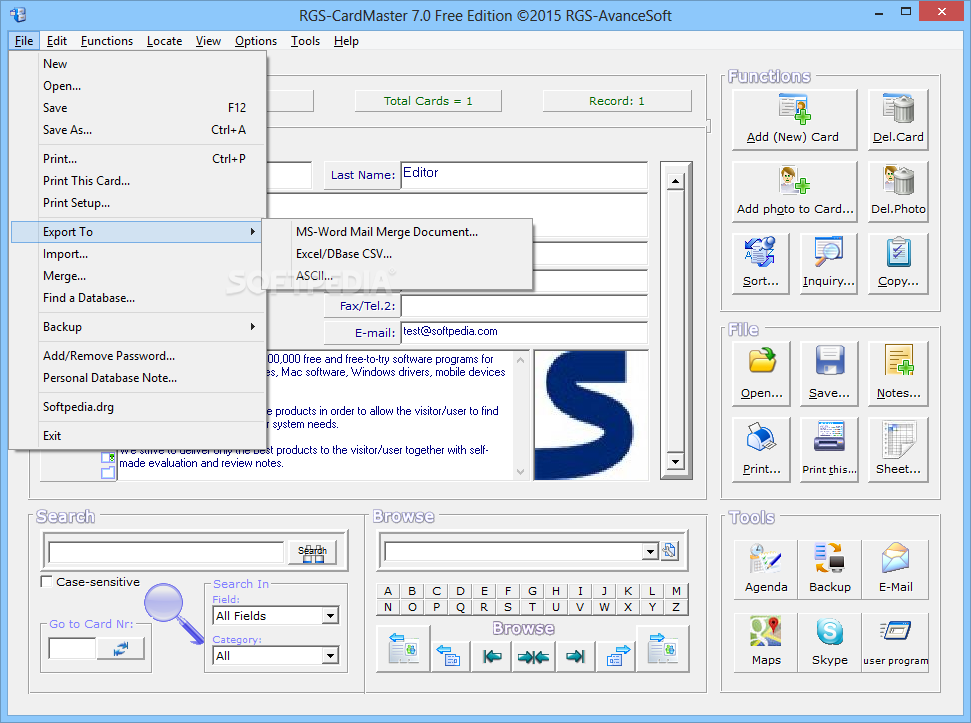Screen dimensions: 971x723
Task: Open the Sort function
Action: pos(760,263)
